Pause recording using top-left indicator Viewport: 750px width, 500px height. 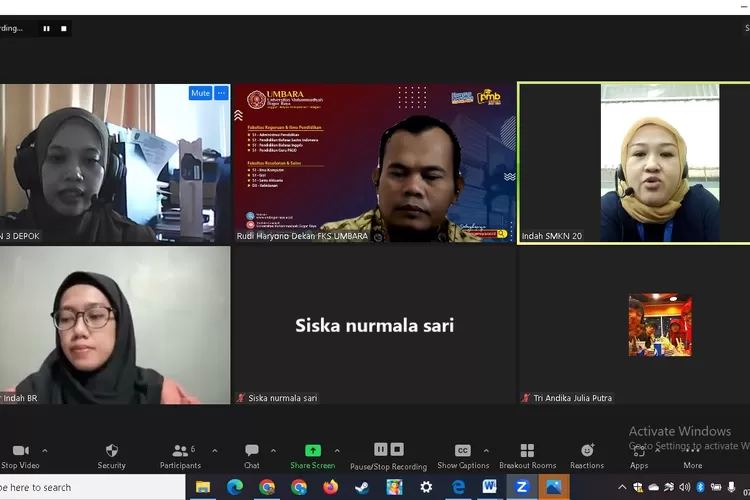46,29
